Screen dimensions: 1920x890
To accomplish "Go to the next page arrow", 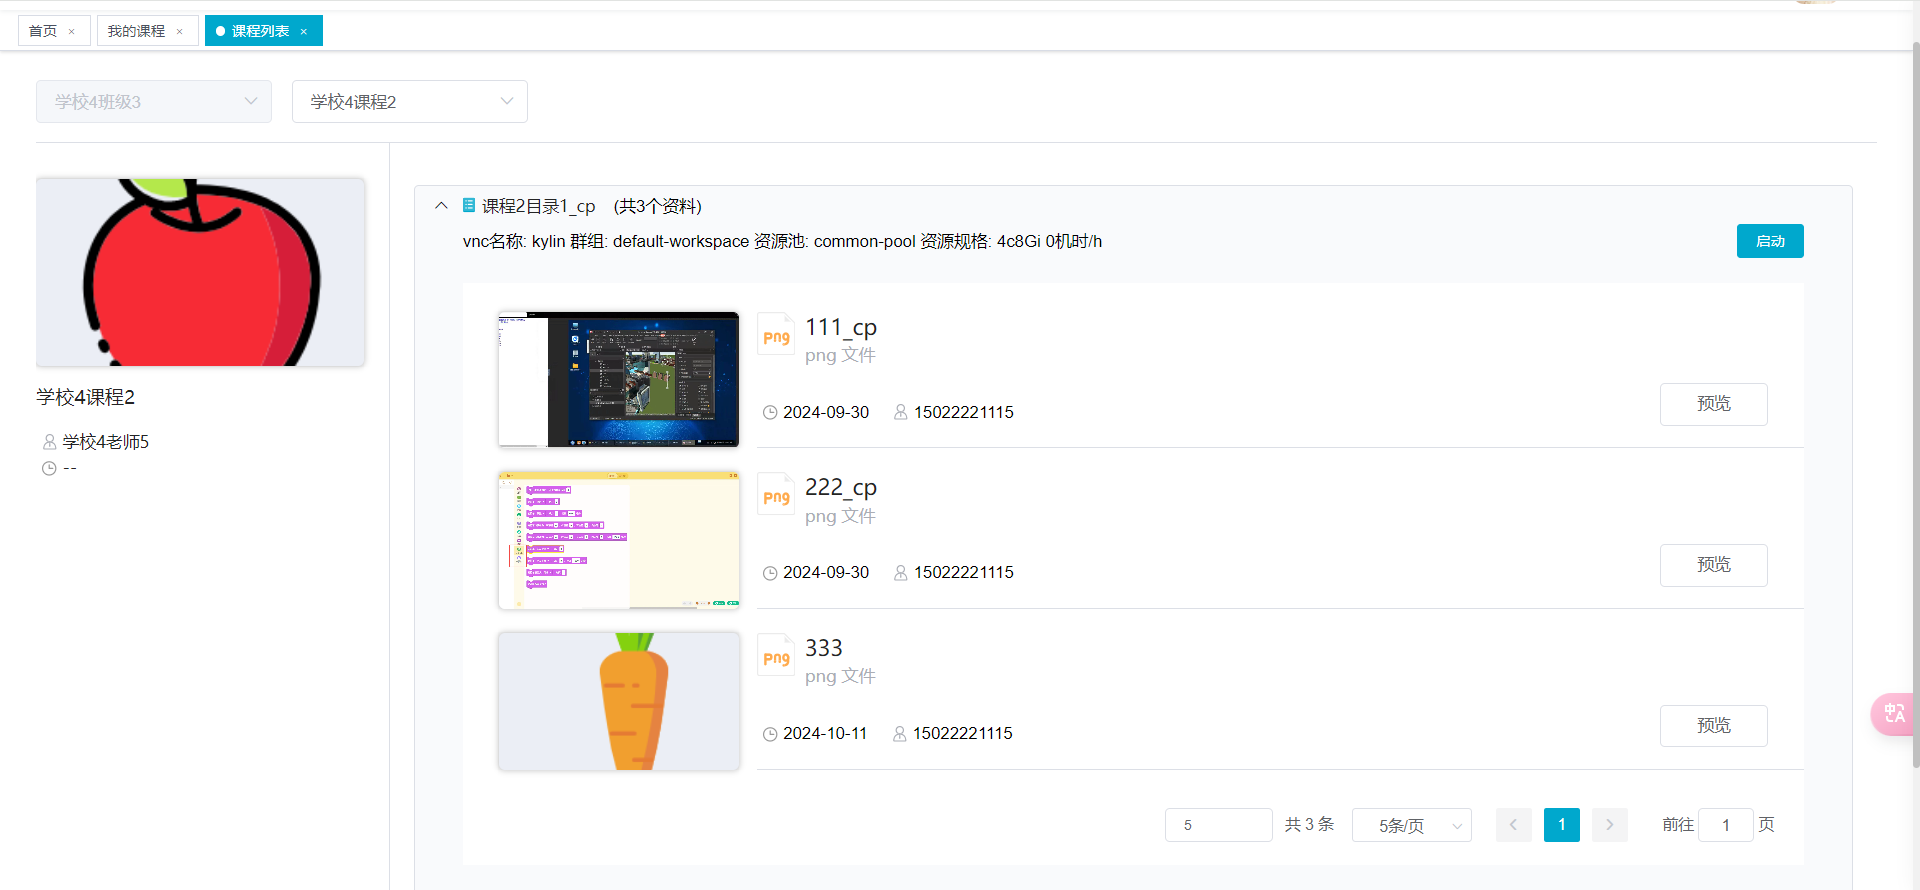I will coord(1609,825).
